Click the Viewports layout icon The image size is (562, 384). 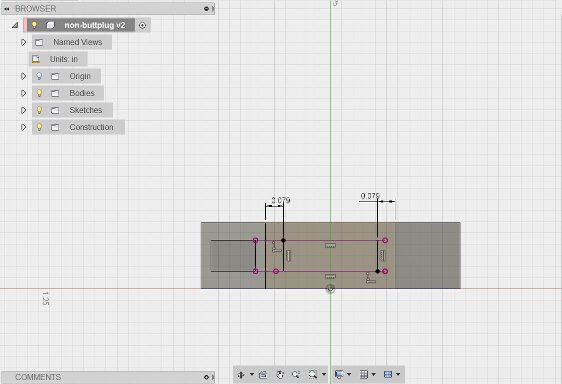tap(387, 375)
